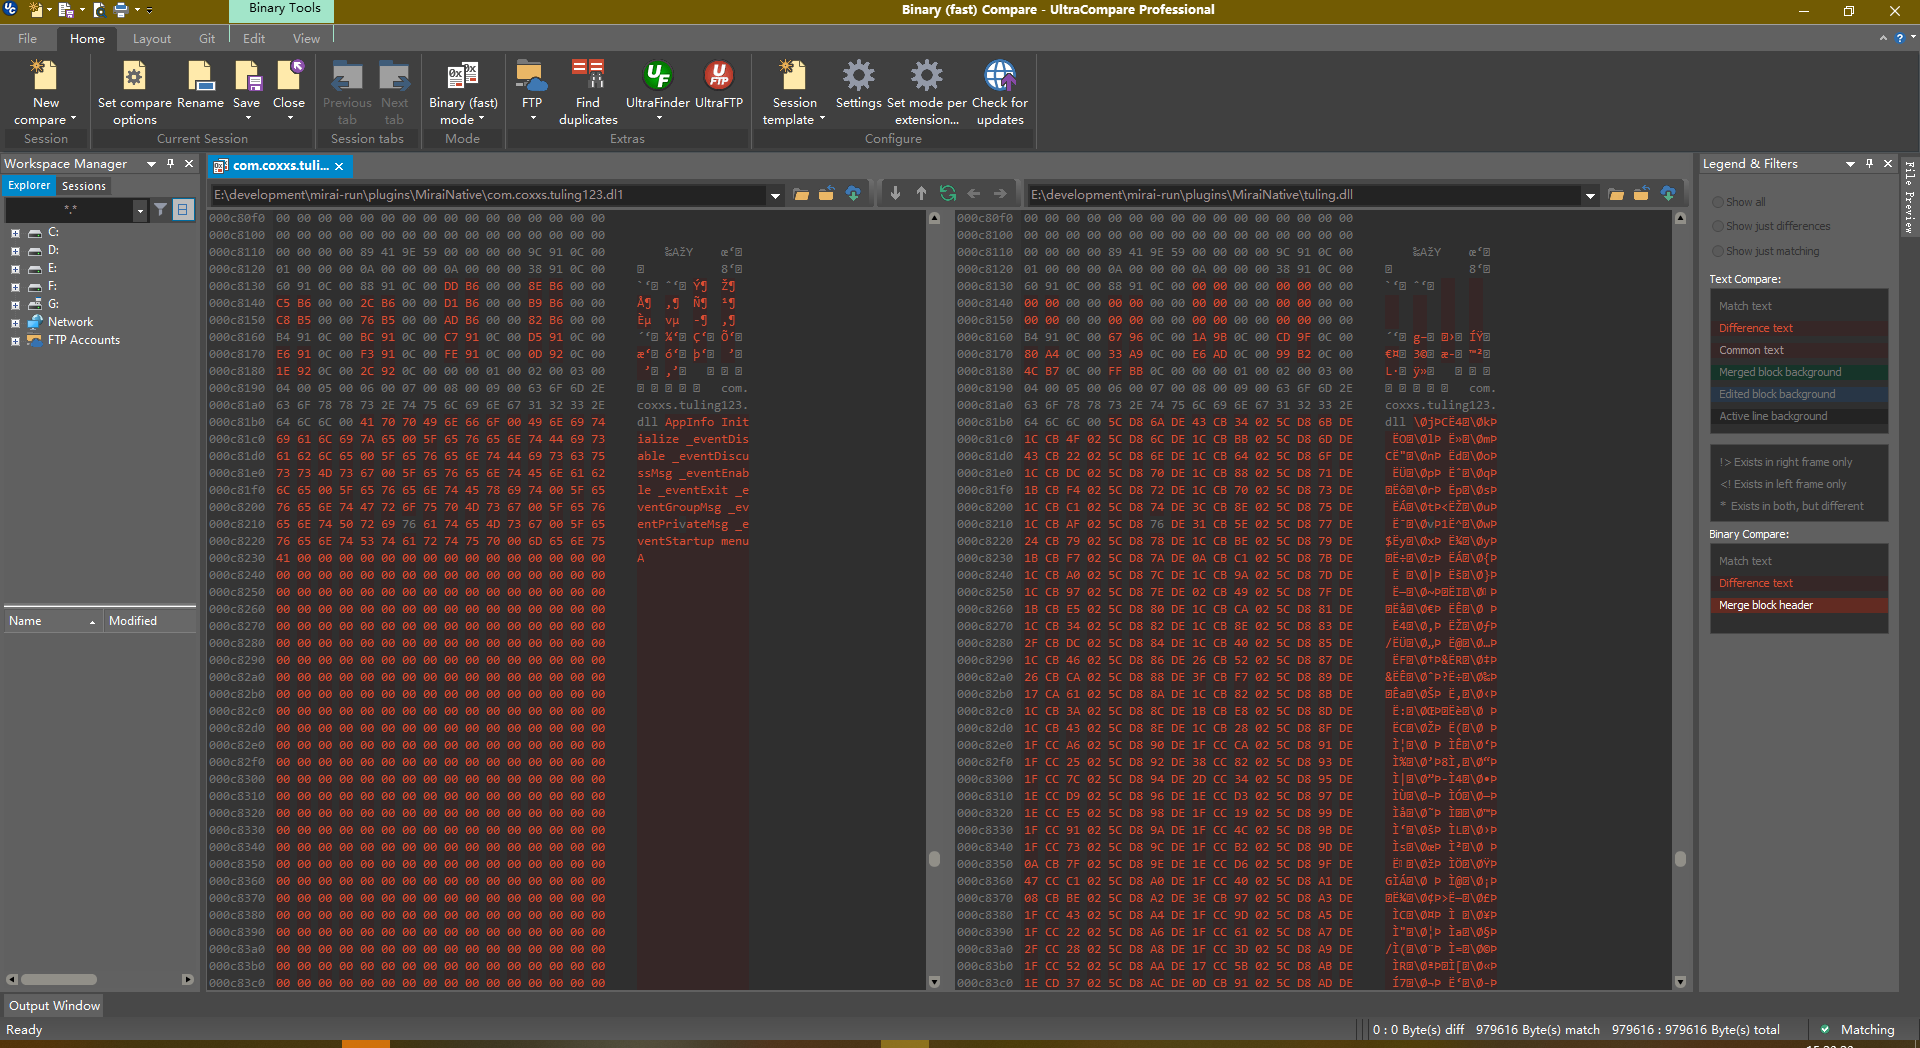This screenshot has height=1048, width=1920.
Task: Open Binary (fast) mode selector
Action: (463, 92)
